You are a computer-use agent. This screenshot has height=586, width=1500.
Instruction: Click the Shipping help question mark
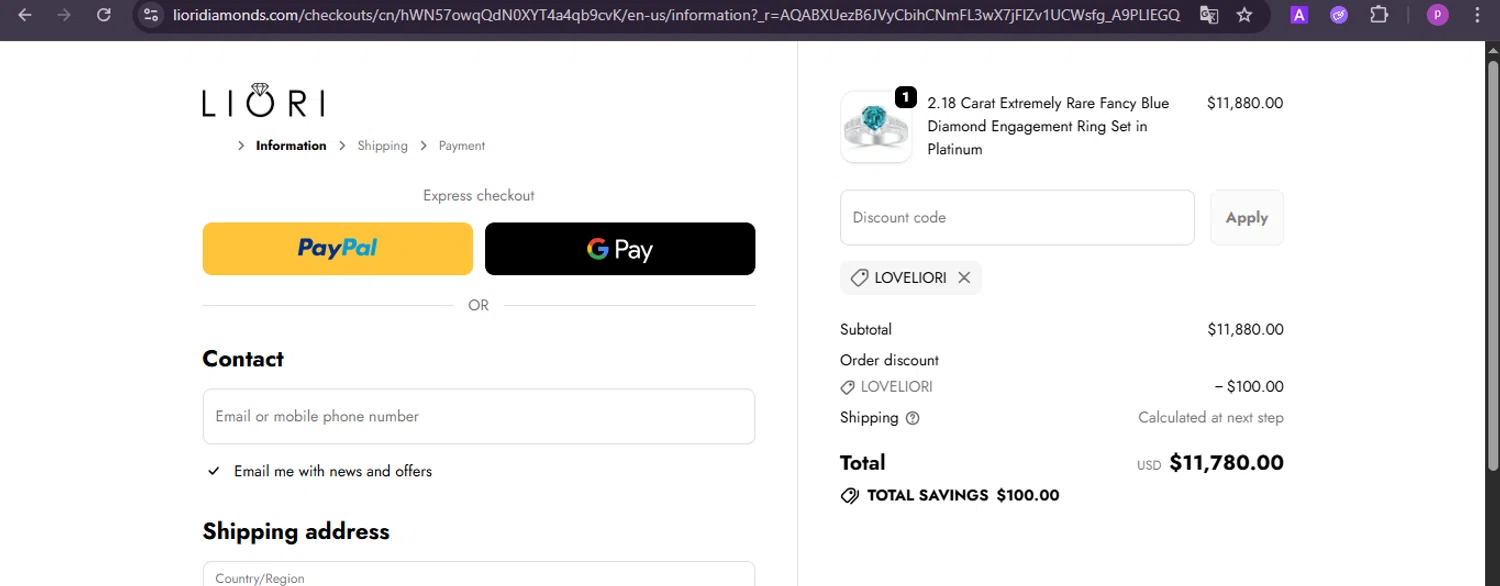click(912, 418)
